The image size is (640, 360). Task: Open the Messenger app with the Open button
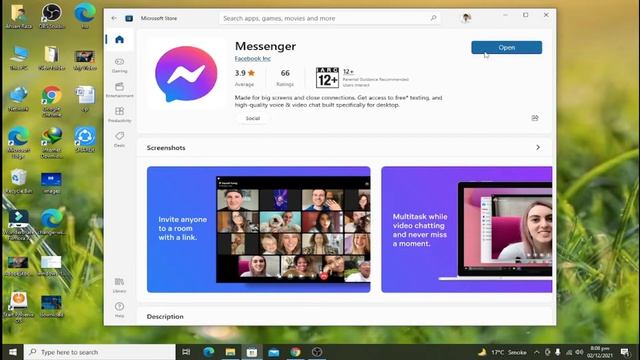(x=507, y=47)
